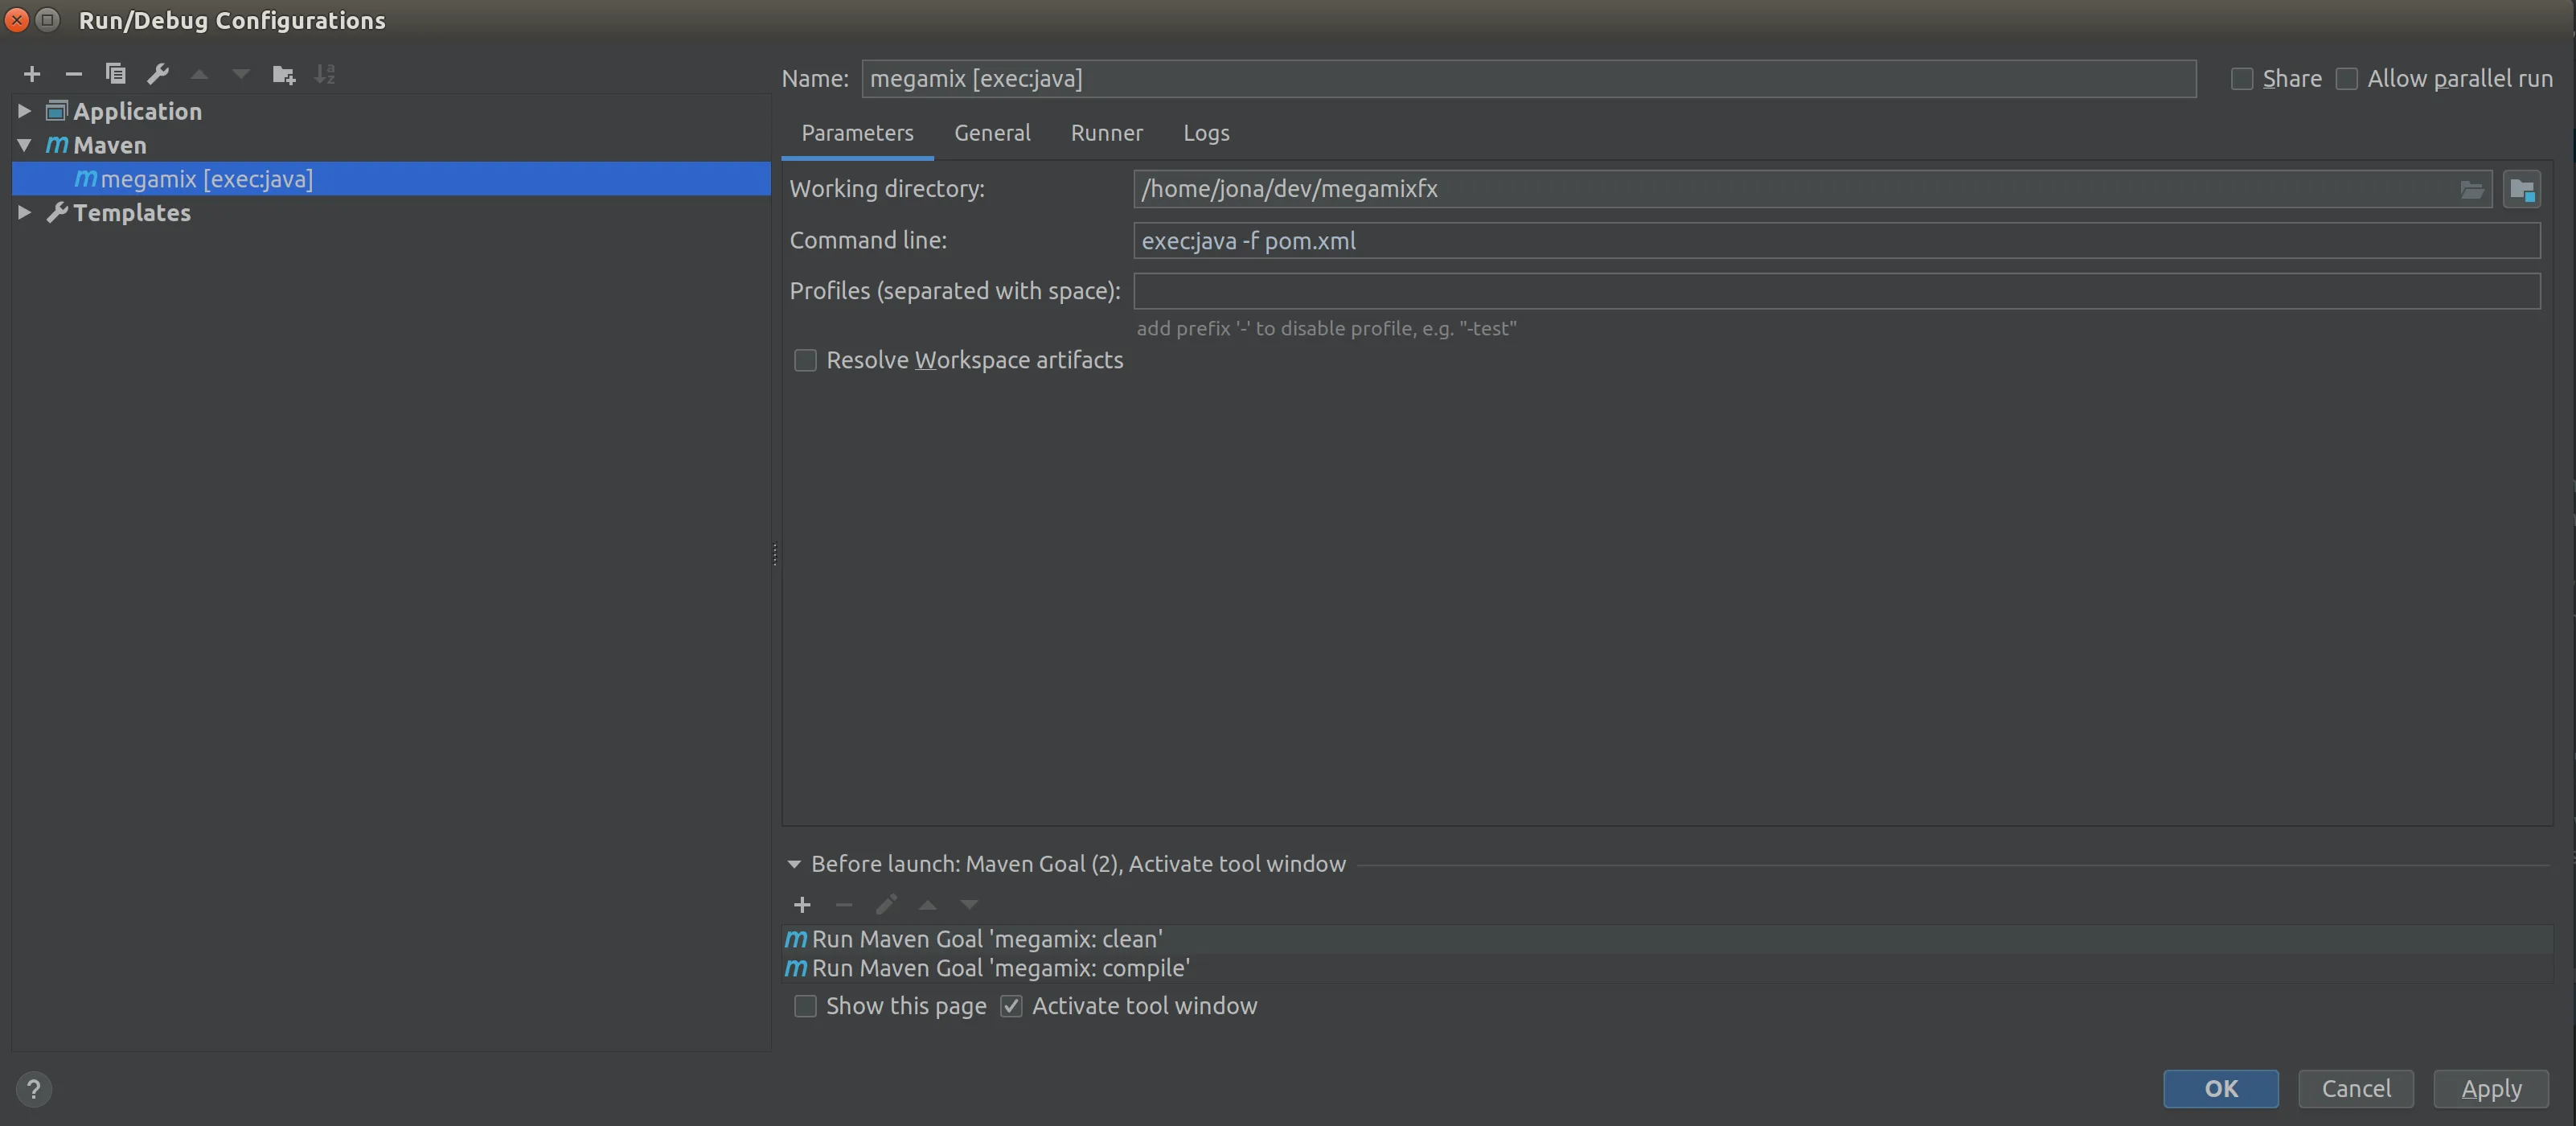The height and width of the screenshot is (1126, 2576).
Task: Collapse the Before launch section
Action: click(x=794, y=864)
